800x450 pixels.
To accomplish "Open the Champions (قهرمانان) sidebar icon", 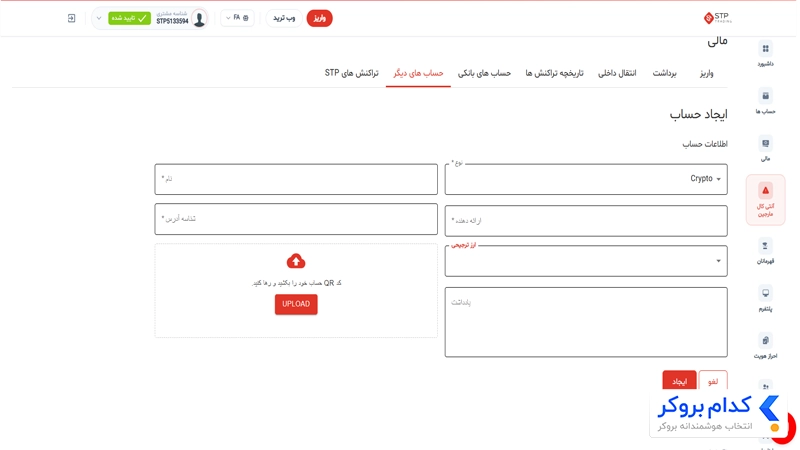I will click(765, 246).
